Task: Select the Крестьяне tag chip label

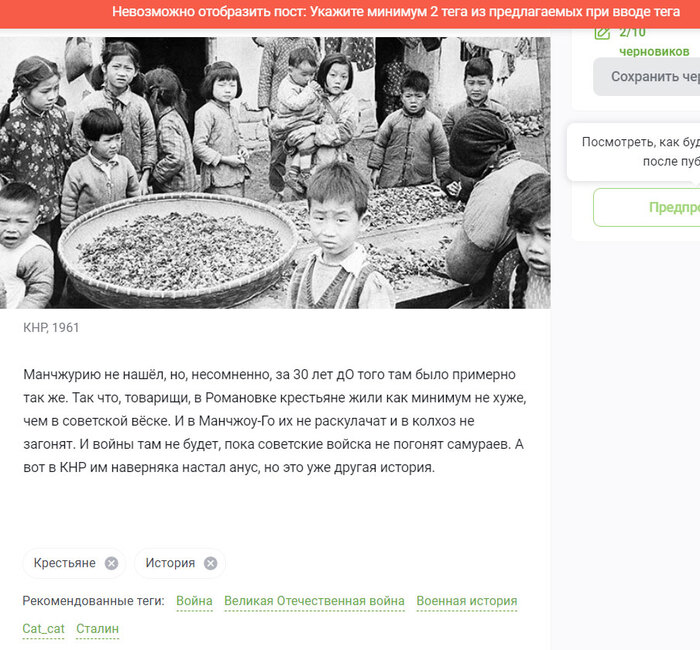Action: coord(65,563)
